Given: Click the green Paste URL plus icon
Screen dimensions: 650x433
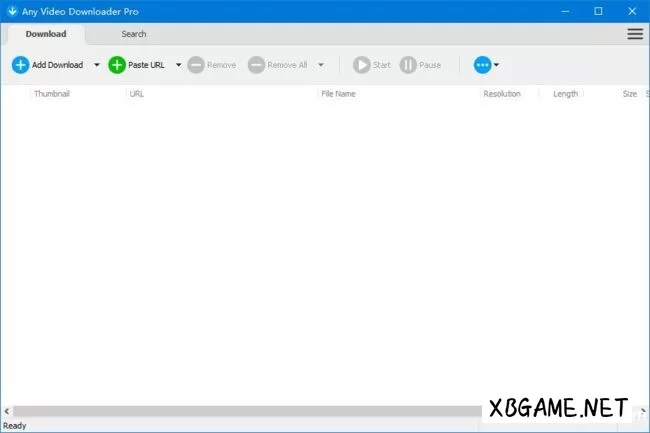Looking at the screenshot, I should 117,65.
